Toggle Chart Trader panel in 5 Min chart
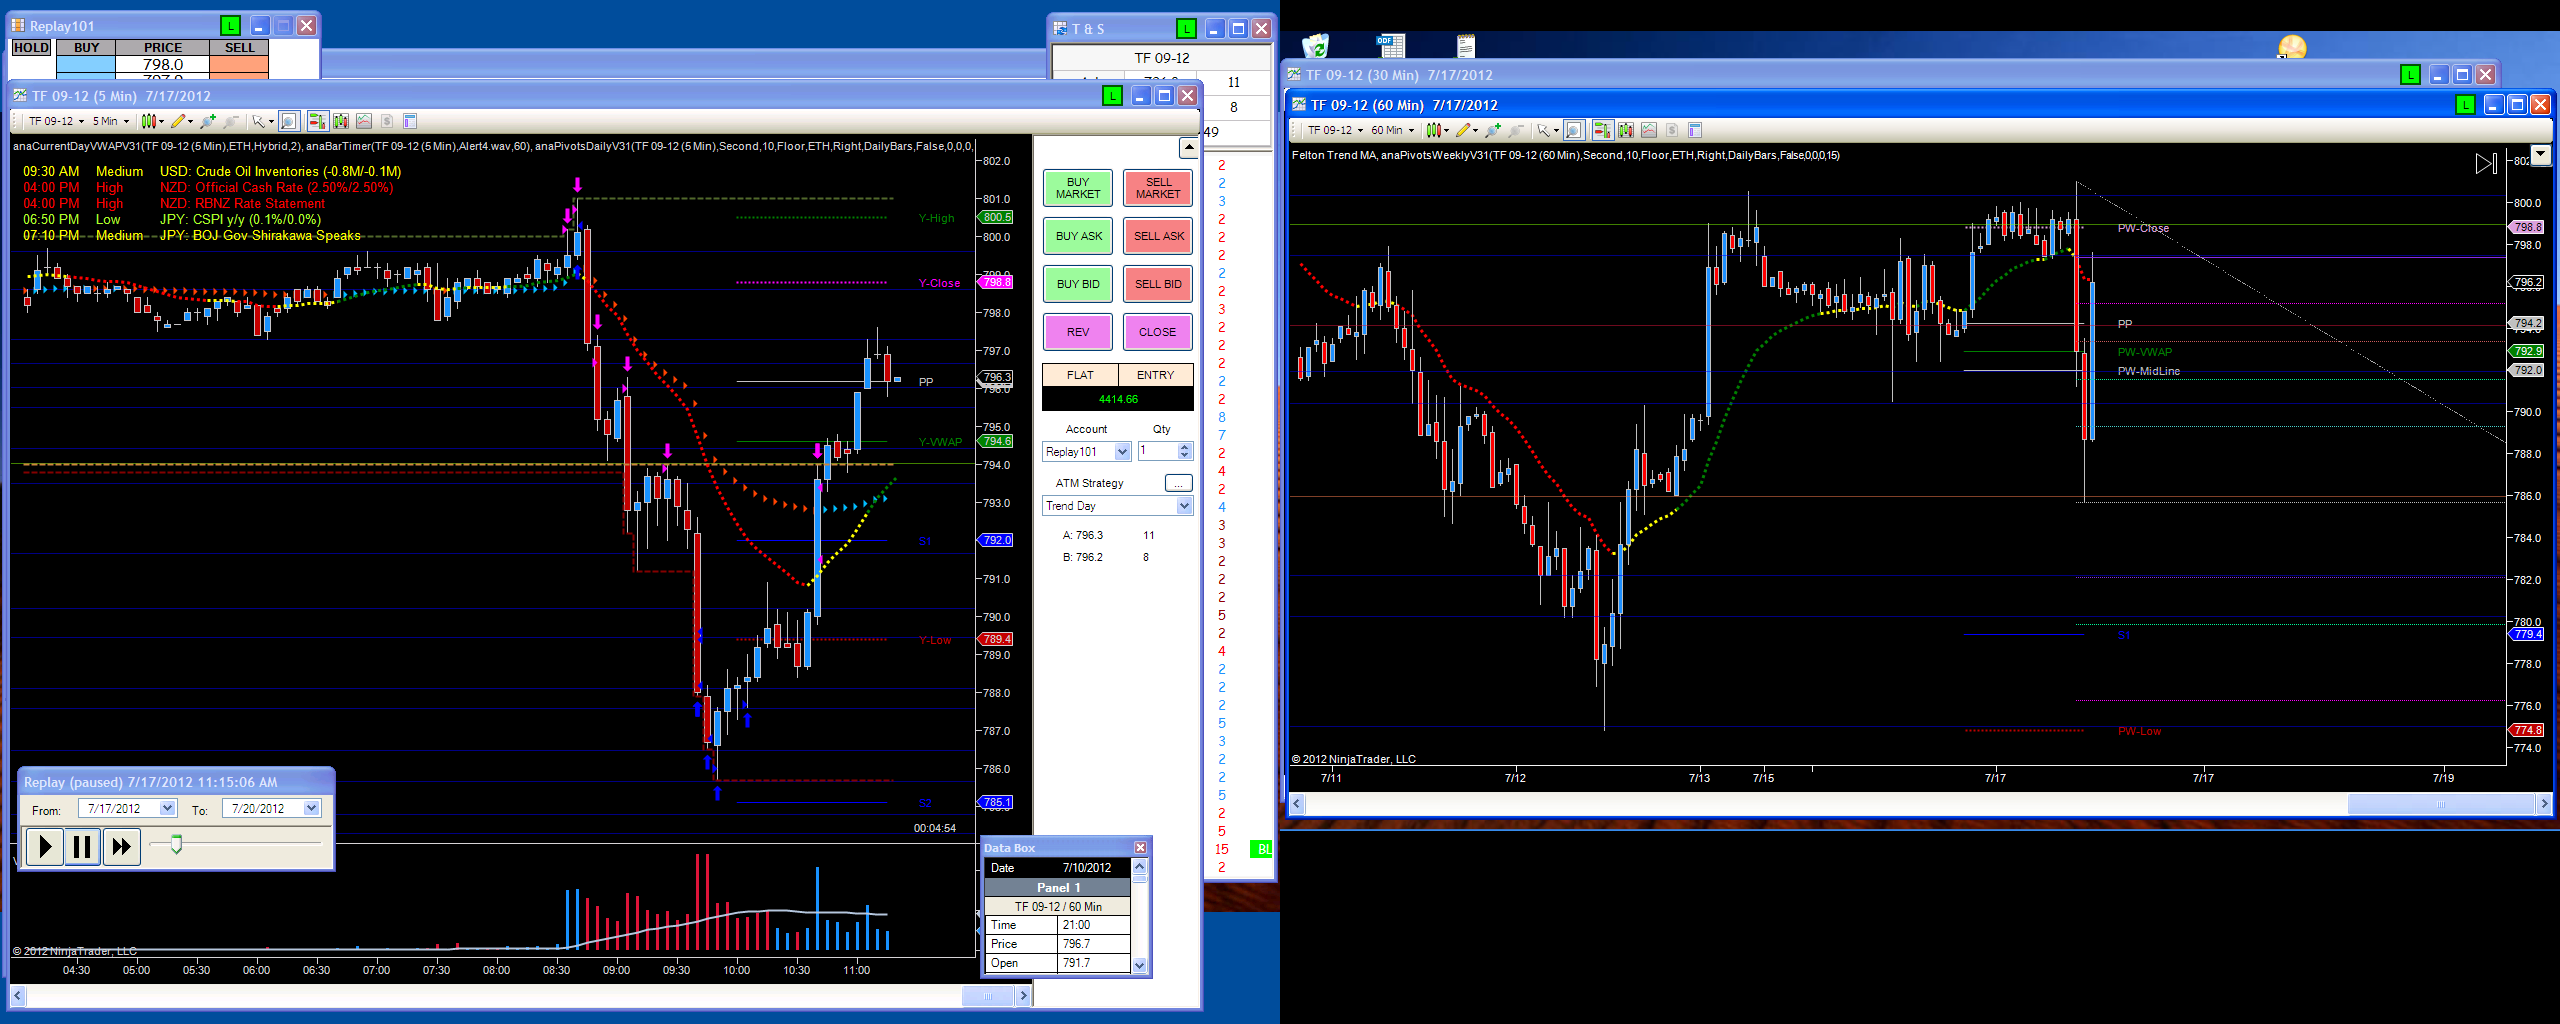2560x1024 pixels. tap(317, 121)
